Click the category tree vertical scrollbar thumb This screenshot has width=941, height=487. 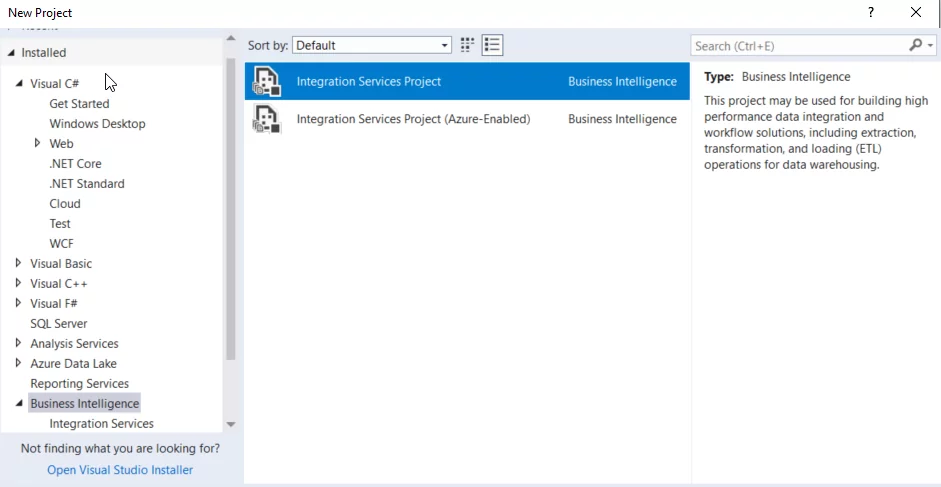point(231,209)
